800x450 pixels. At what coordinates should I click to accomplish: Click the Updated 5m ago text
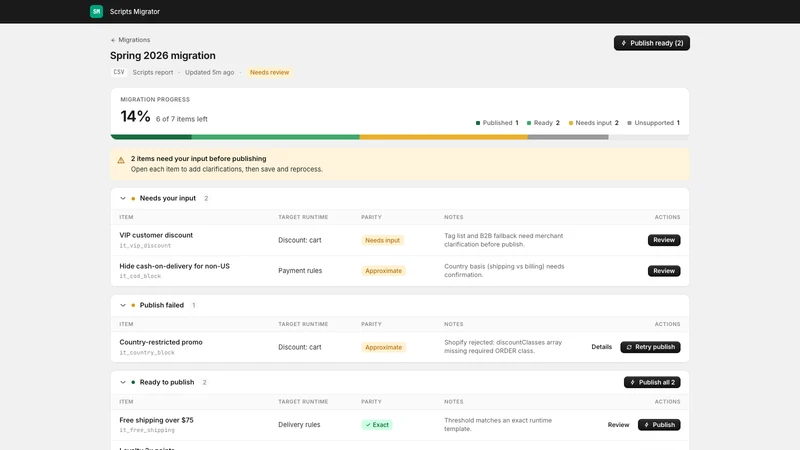coord(209,72)
